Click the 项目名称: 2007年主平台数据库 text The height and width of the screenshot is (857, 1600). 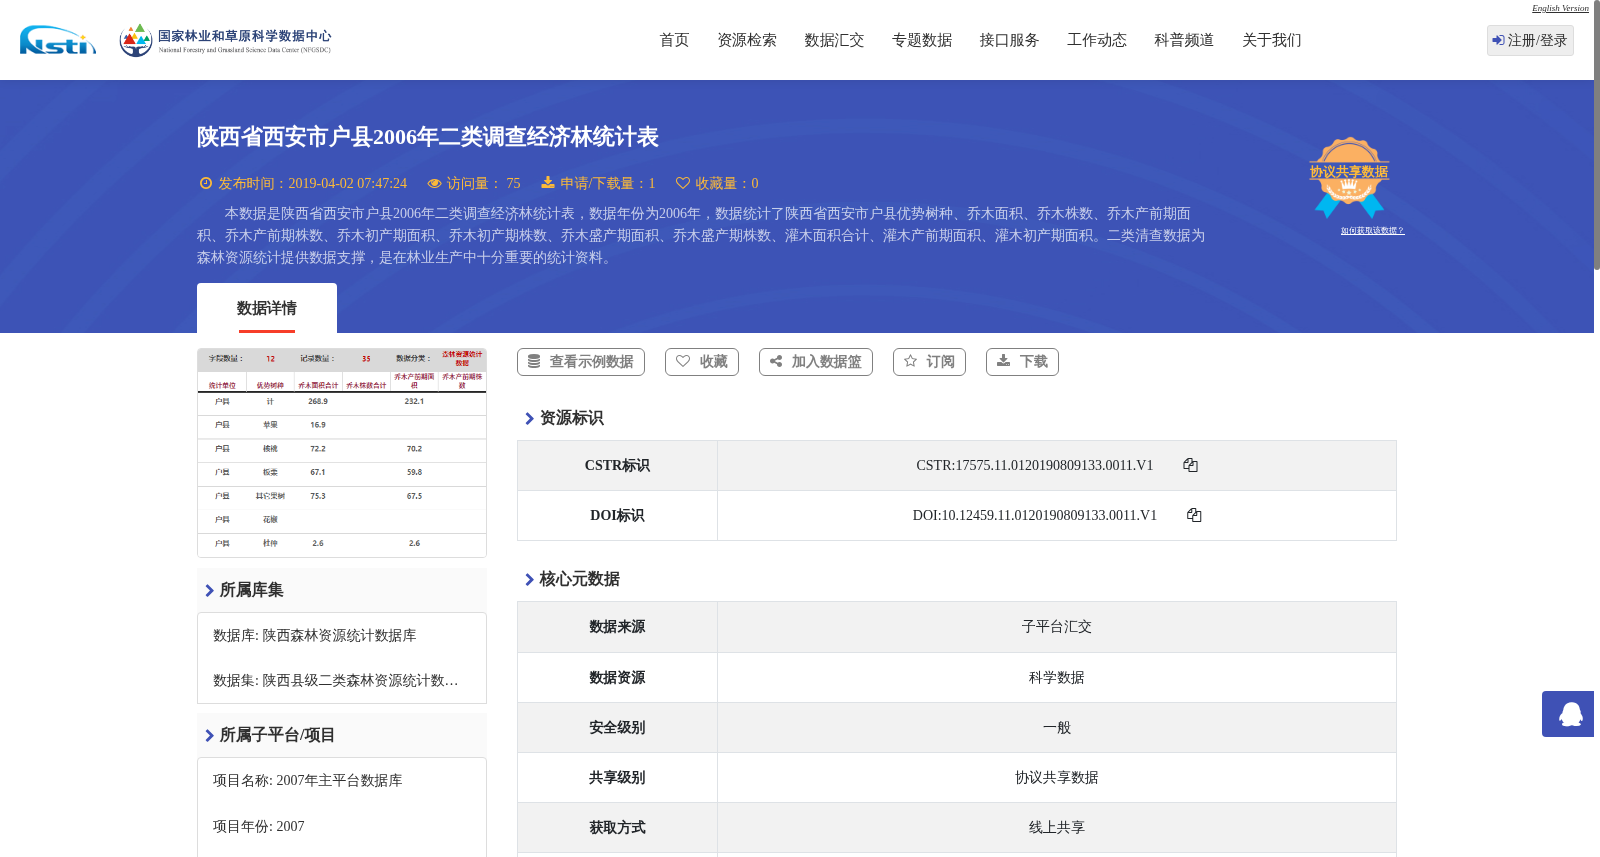[x=308, y=781]
